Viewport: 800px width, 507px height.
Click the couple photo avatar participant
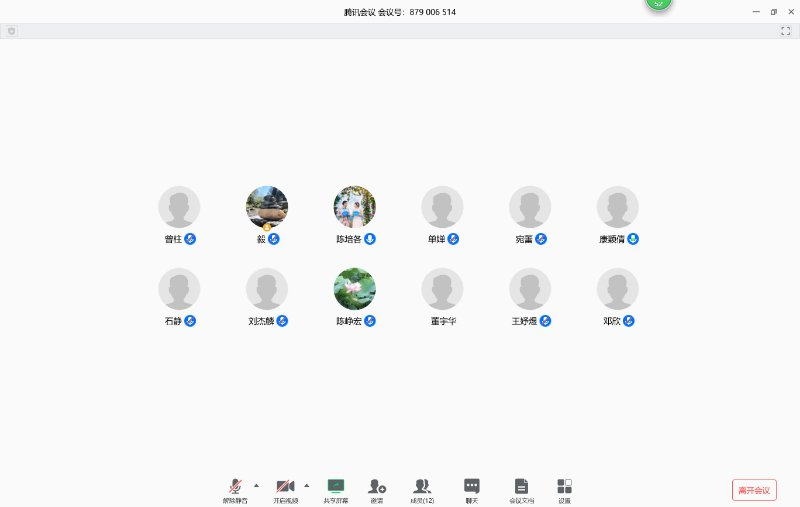click(x=355, y=207)
